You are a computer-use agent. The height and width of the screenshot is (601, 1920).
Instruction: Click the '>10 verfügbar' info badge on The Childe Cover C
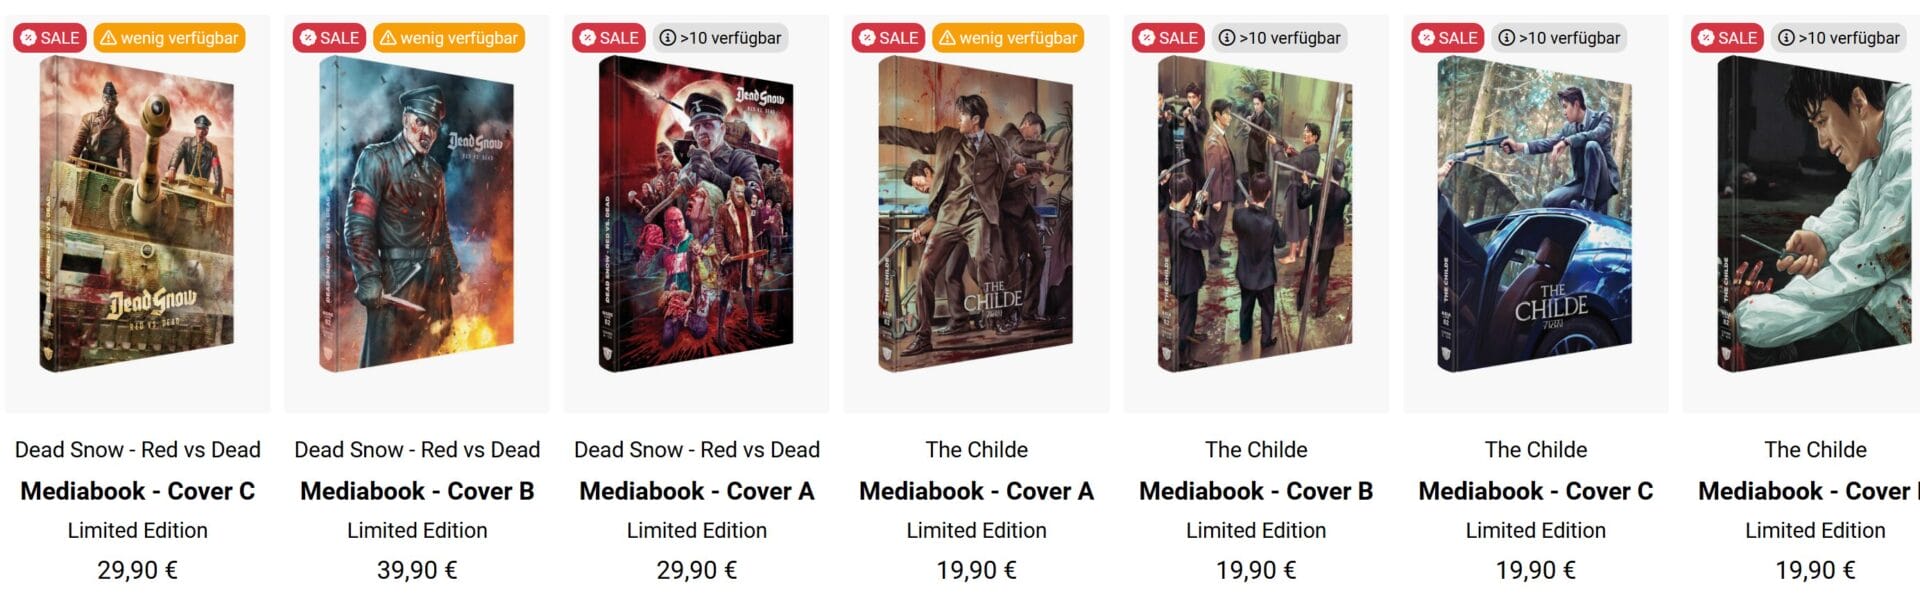click(1559, 38)
